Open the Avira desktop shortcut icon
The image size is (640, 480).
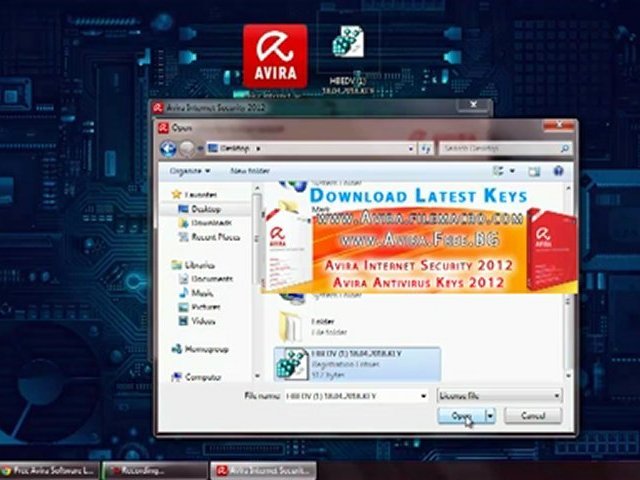coord(275,56)
